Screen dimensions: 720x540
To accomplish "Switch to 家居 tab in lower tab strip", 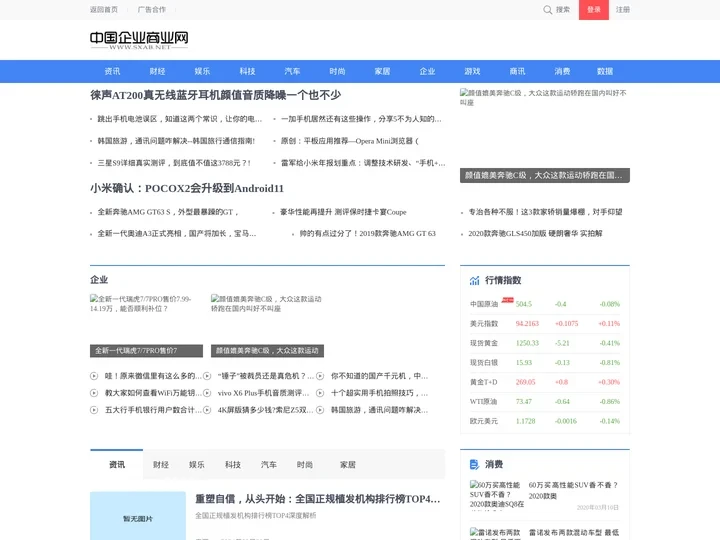I will tap(348, 465).
